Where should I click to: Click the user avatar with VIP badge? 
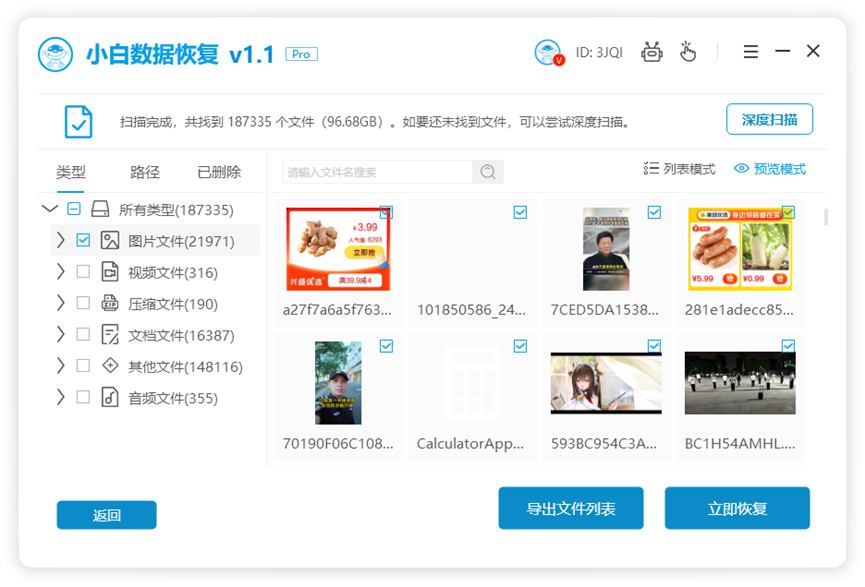(548, 52)
